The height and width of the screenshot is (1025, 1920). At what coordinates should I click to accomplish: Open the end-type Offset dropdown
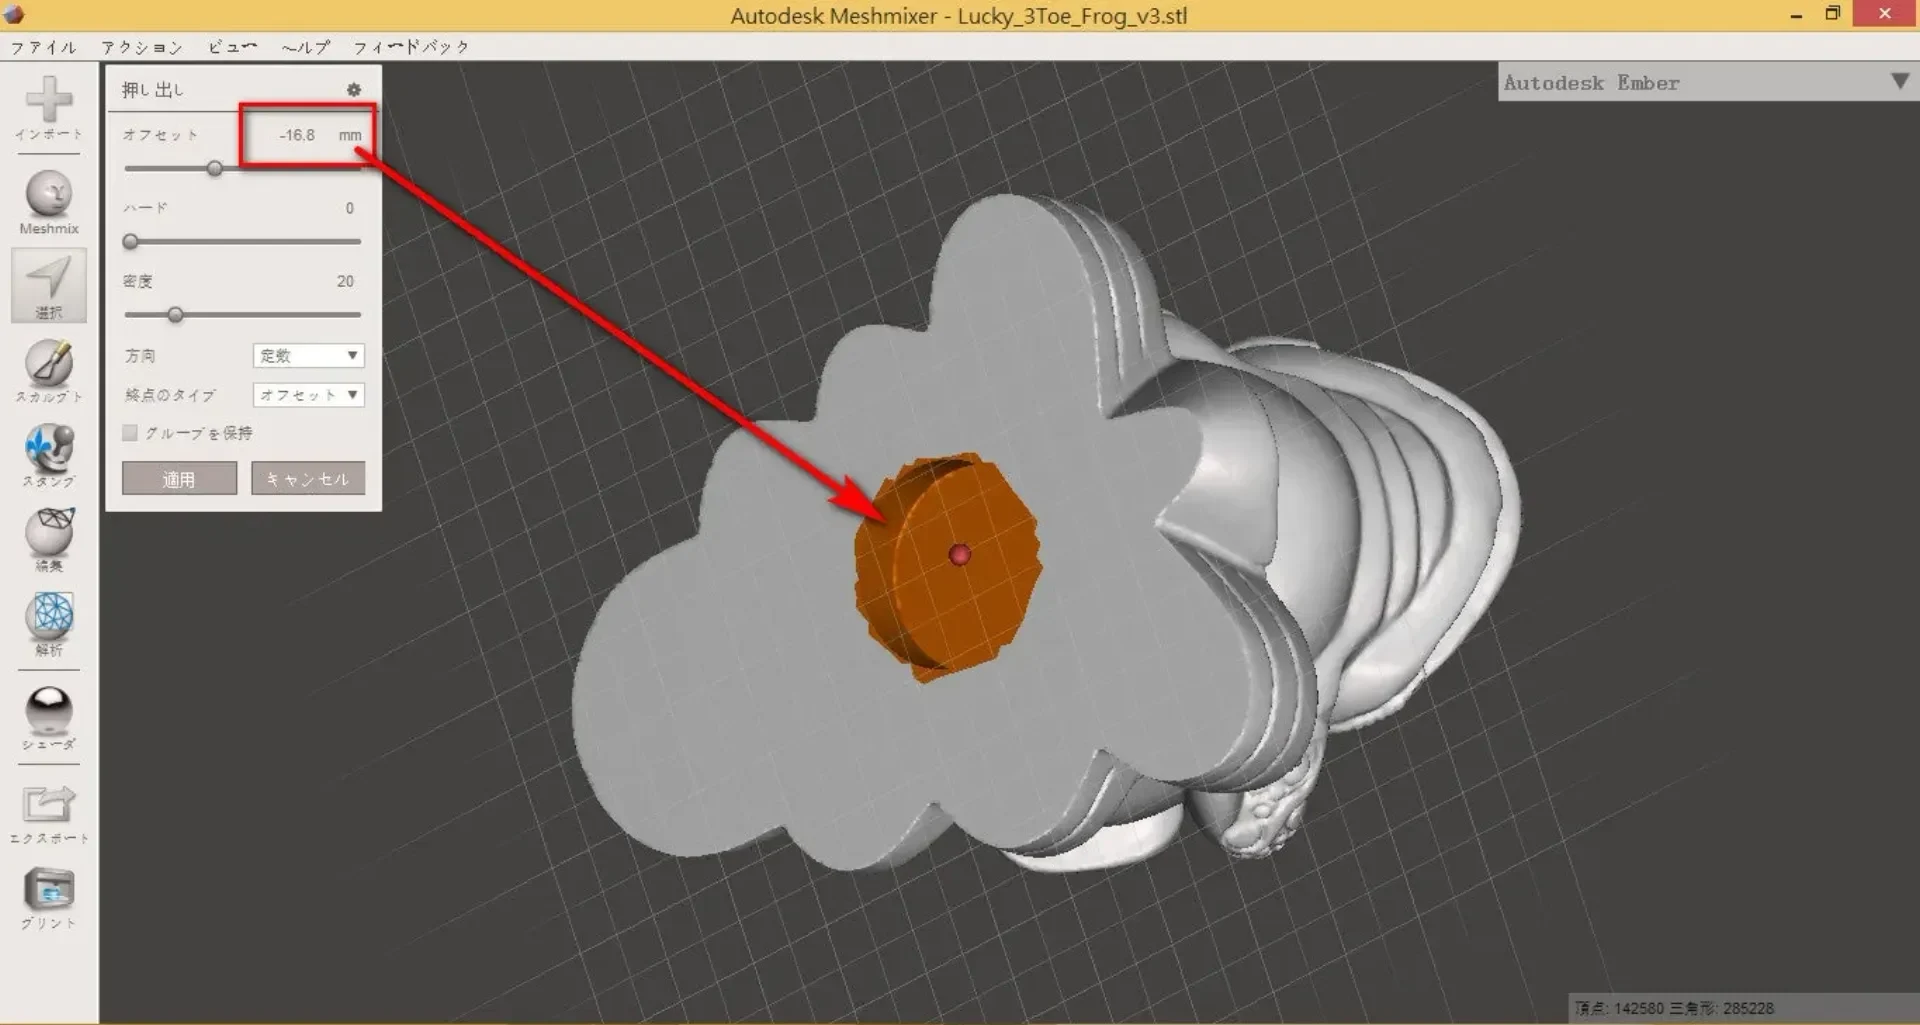point(308,395)
